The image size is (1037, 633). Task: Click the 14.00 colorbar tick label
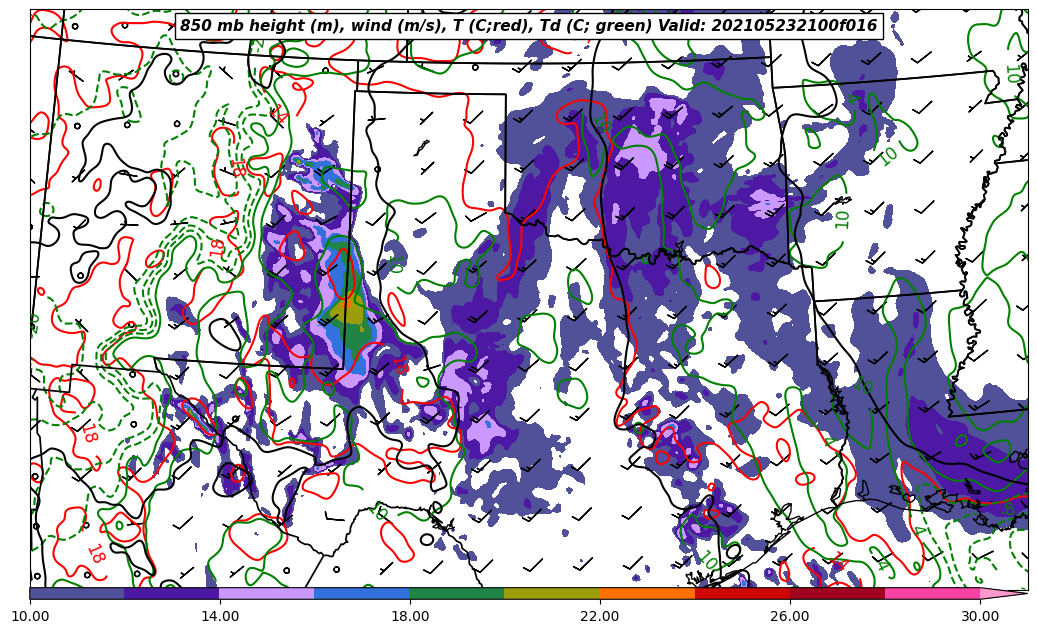tap(220, 616)
